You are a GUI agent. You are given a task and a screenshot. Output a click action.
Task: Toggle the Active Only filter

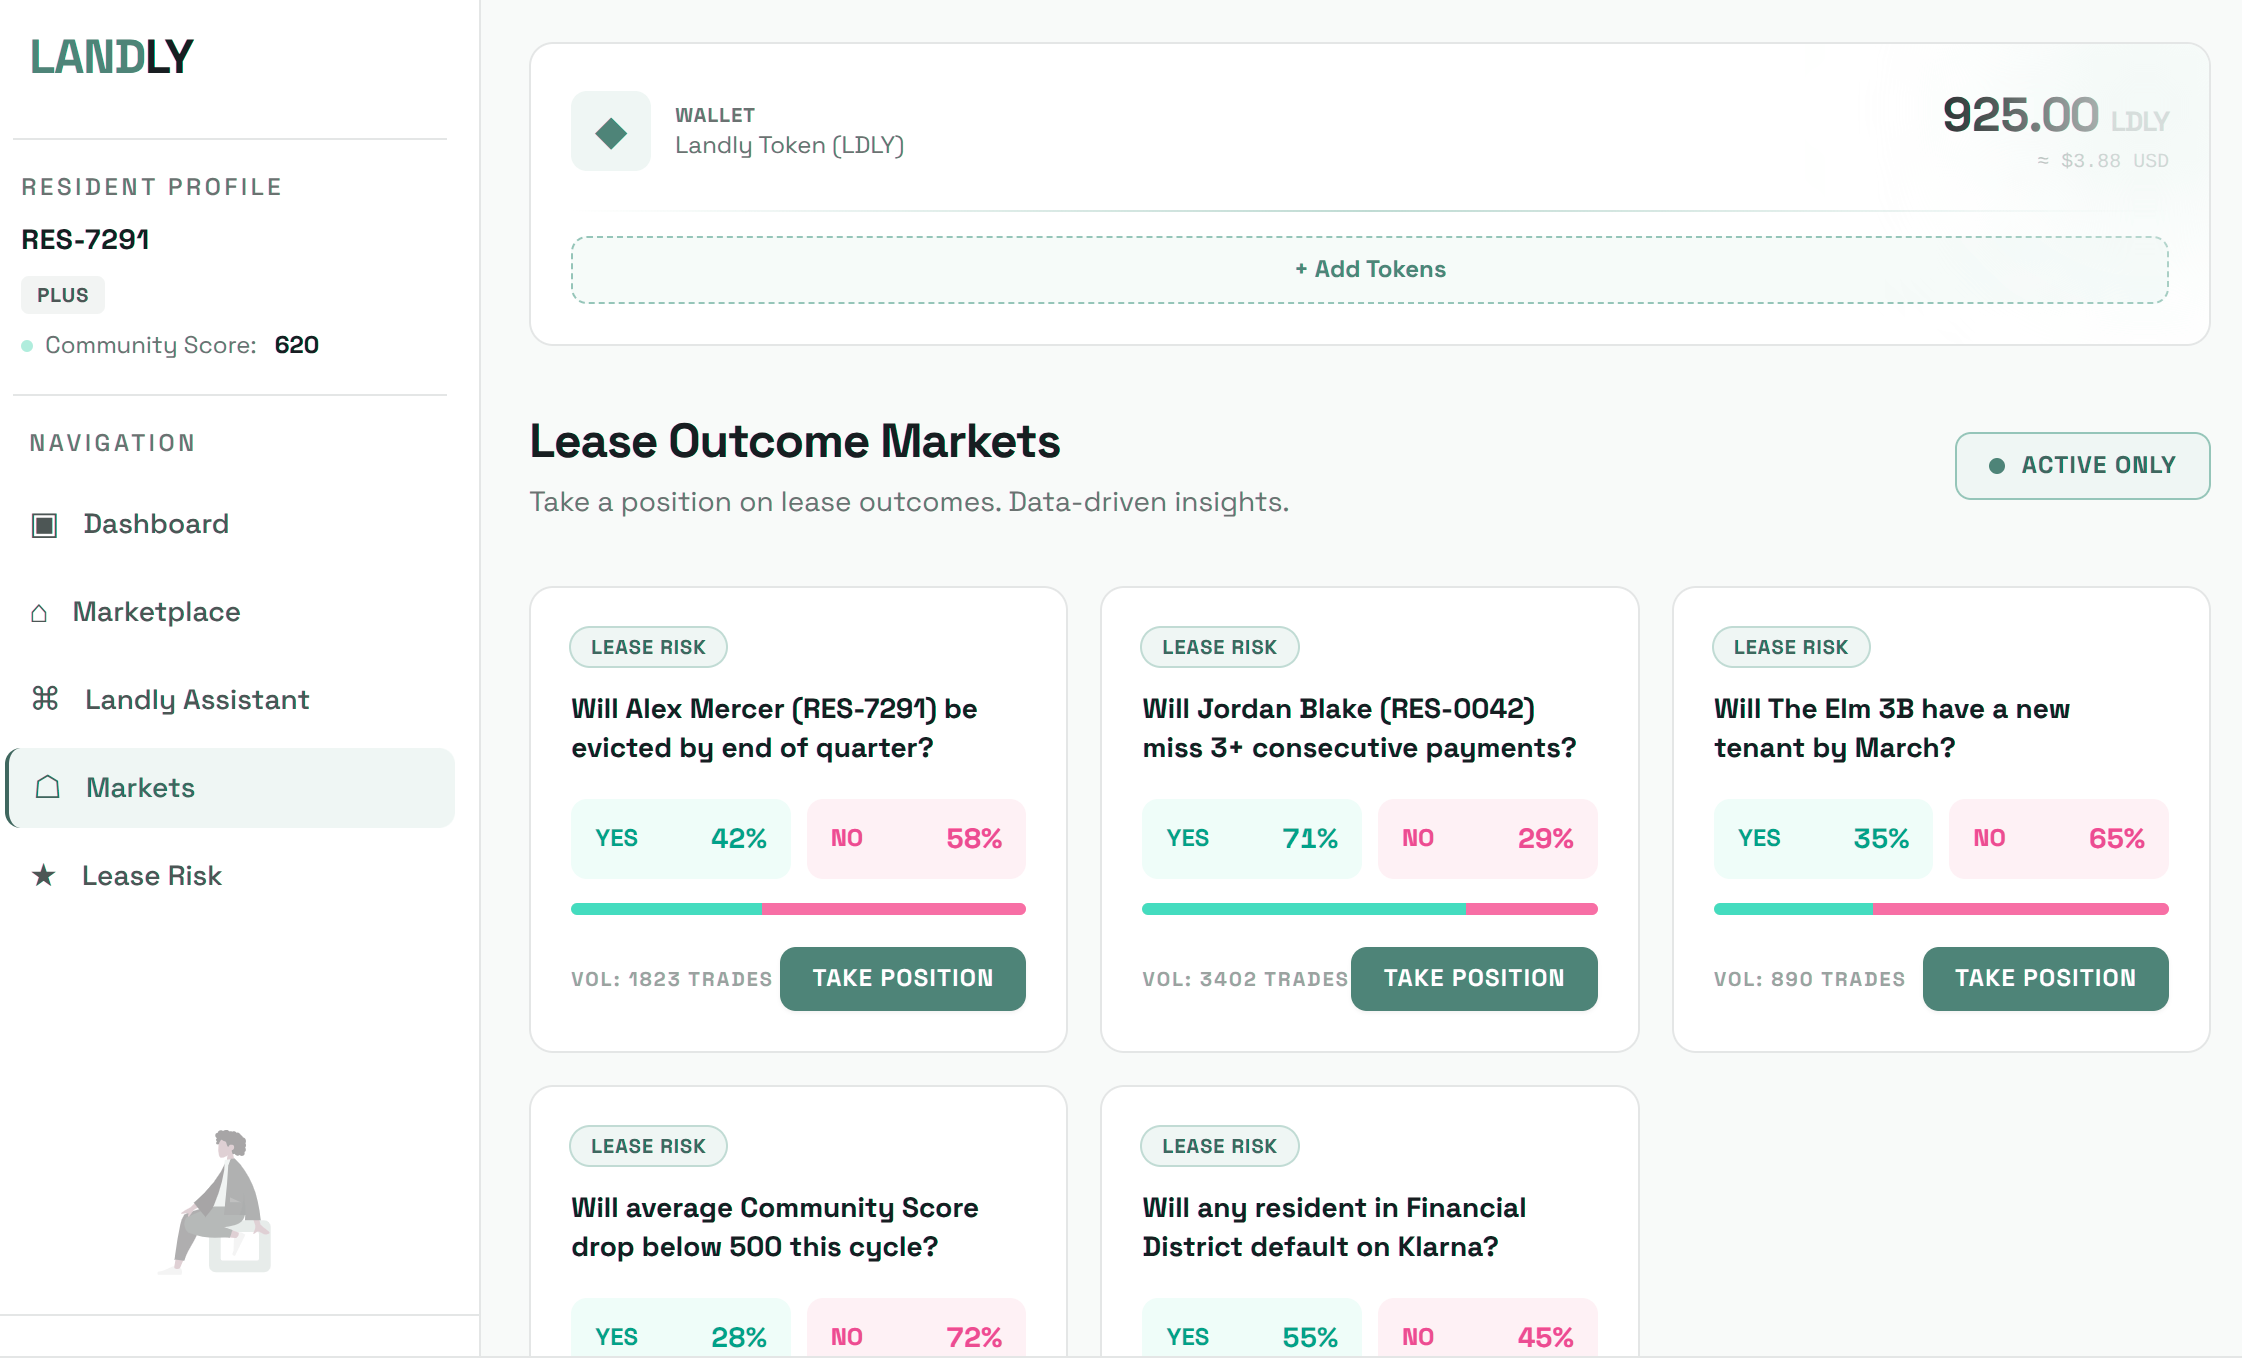[2081, 466]
